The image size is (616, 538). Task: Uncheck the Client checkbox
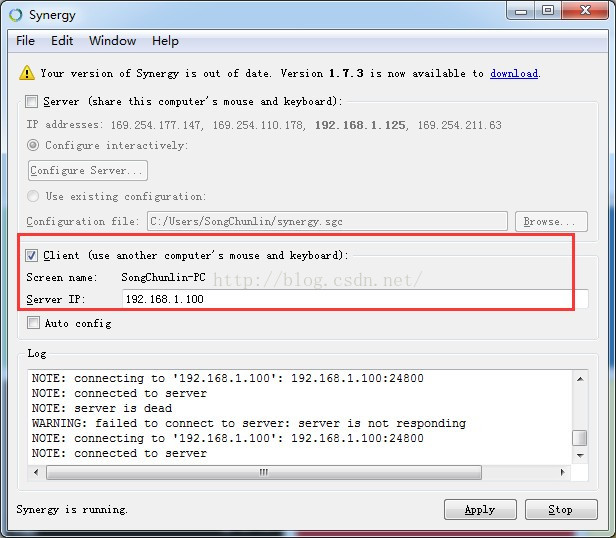tap(31, 255)
